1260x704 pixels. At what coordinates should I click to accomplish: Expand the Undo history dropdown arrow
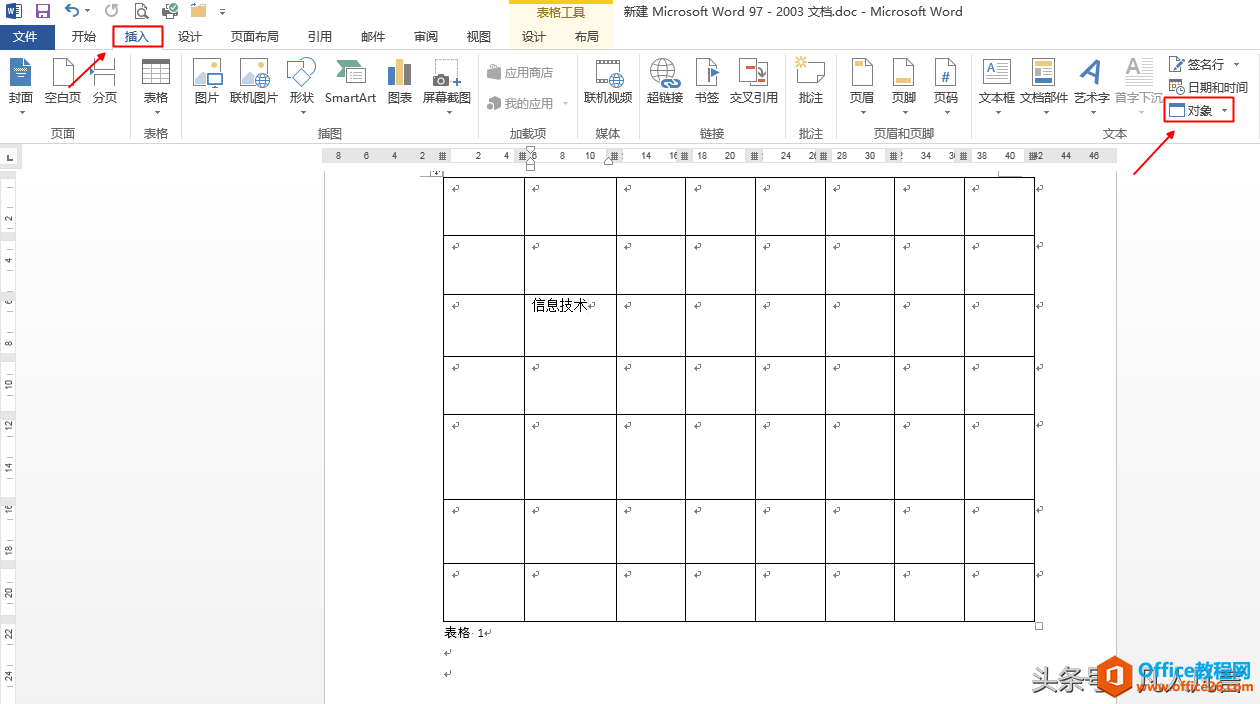pyautogui.click(x=88, y=11)
